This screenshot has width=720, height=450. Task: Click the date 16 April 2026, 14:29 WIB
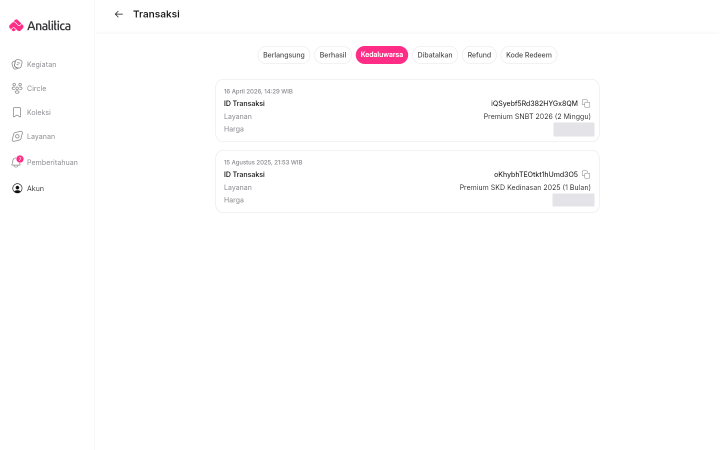tap(258, 91)
